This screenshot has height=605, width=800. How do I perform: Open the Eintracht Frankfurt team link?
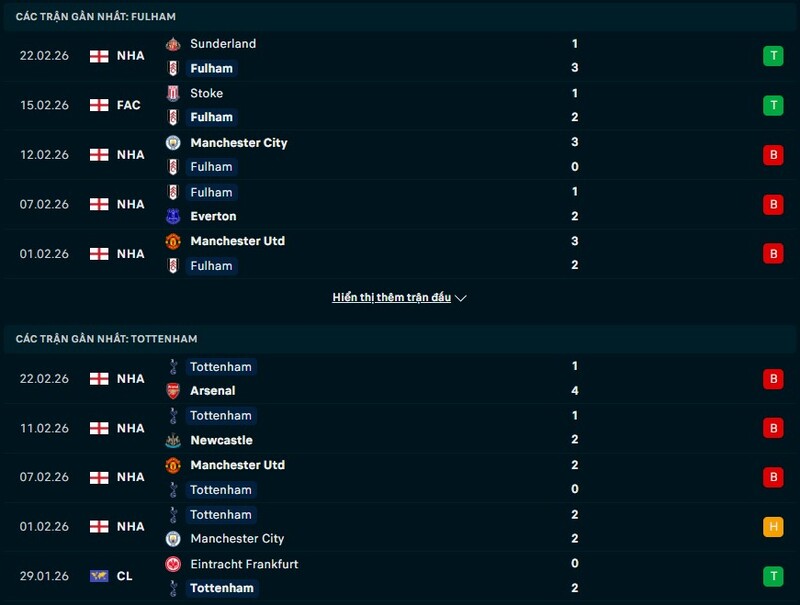point(244,564)
